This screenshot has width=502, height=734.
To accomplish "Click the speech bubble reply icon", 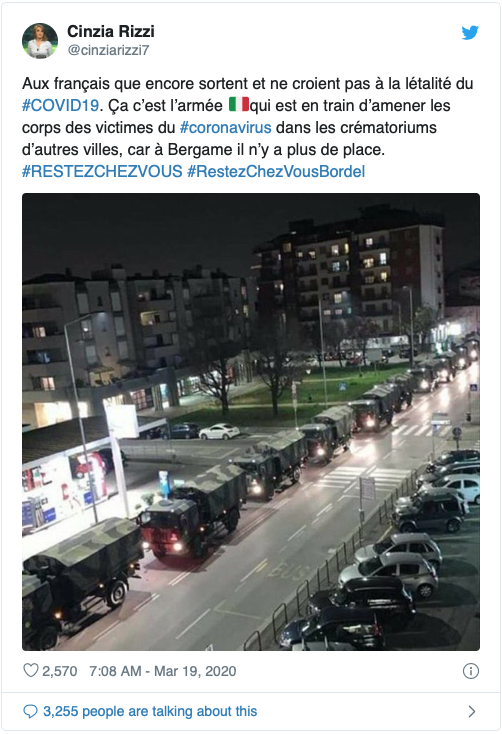I will [30, 712].
